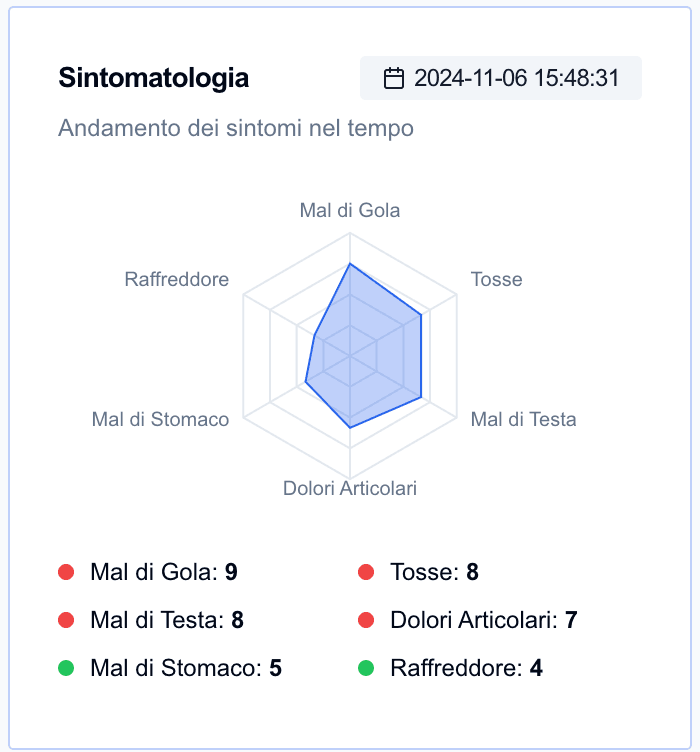Viewport: 700px width, 752px height.
Task: Select the Dolori Articolari radar axis label
Action: 350,488
